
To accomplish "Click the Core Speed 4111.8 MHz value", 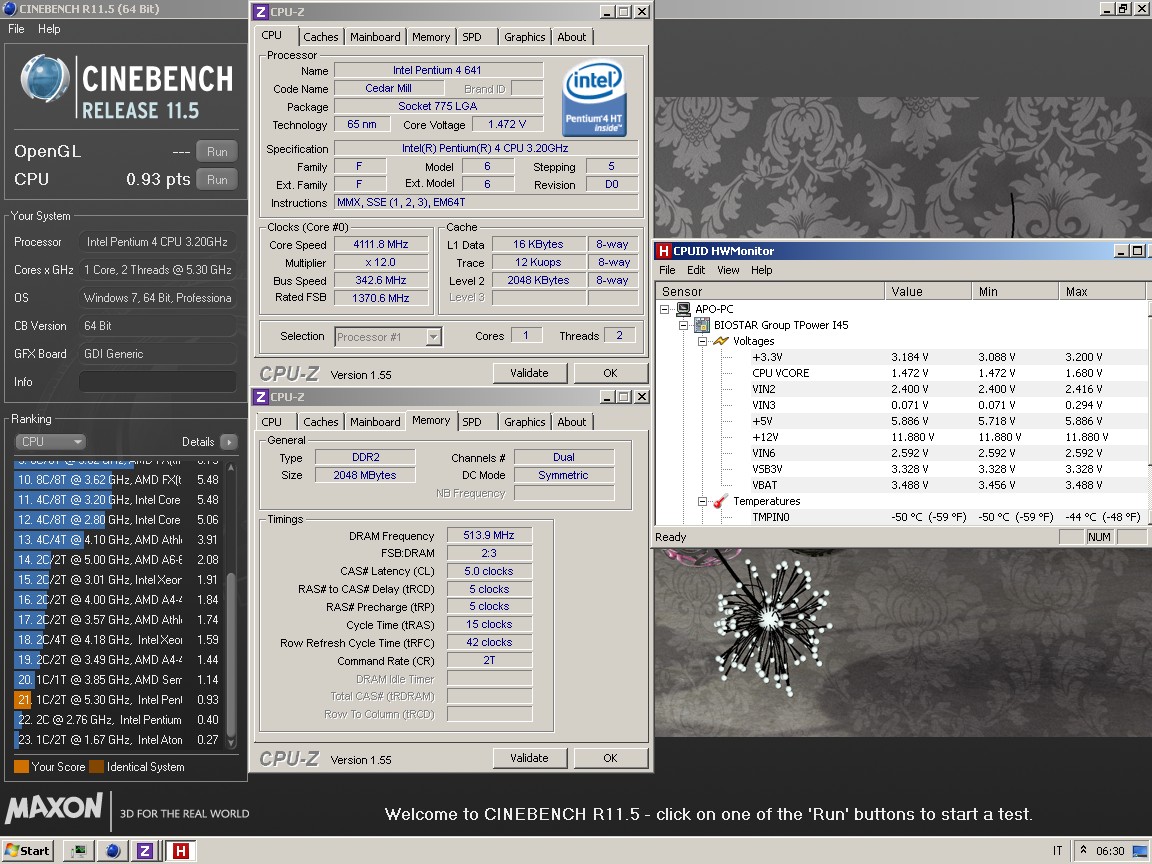I will pyautogui.click(x=381, y=244).
